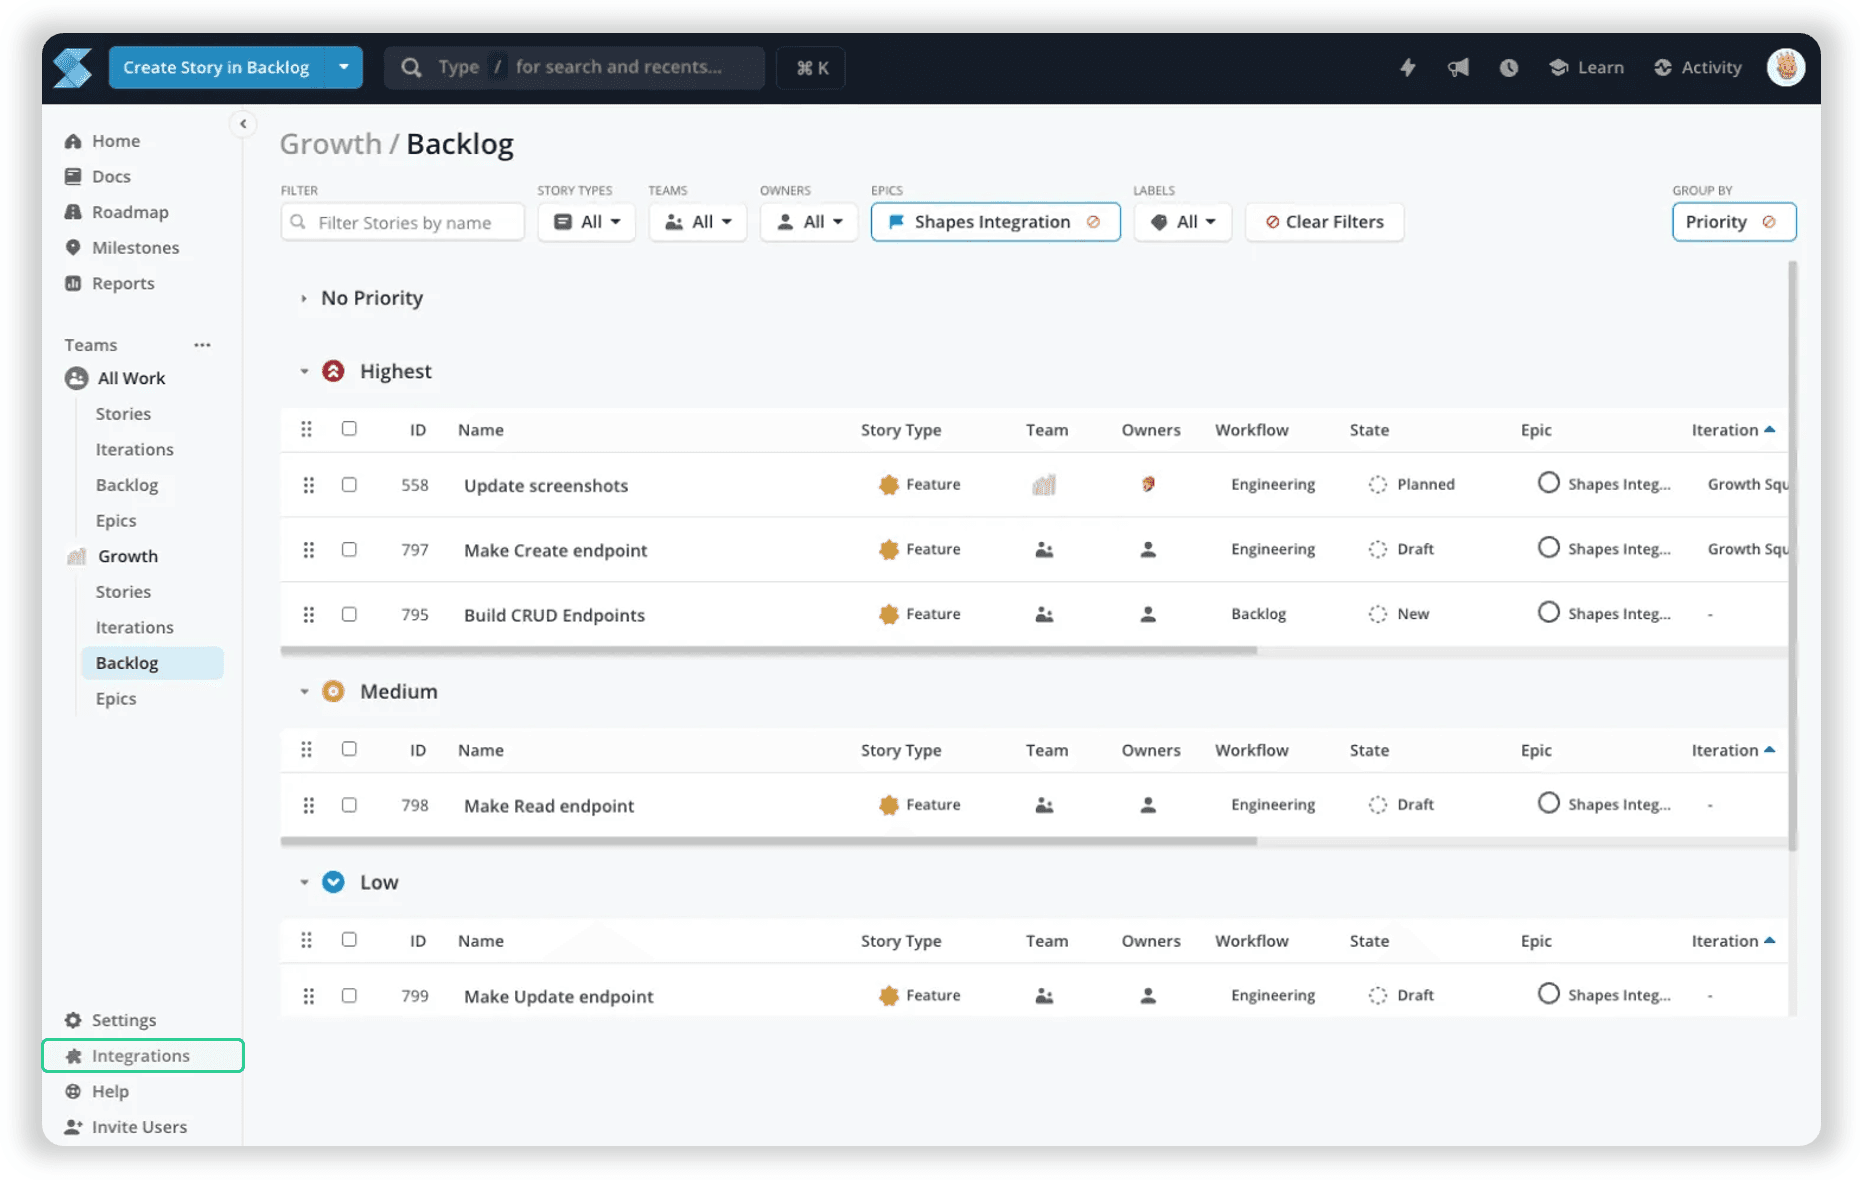Screen dimensions: 1860x1180
Task: Collapse the sidebar with the chevron button
Action: [243, 124]
